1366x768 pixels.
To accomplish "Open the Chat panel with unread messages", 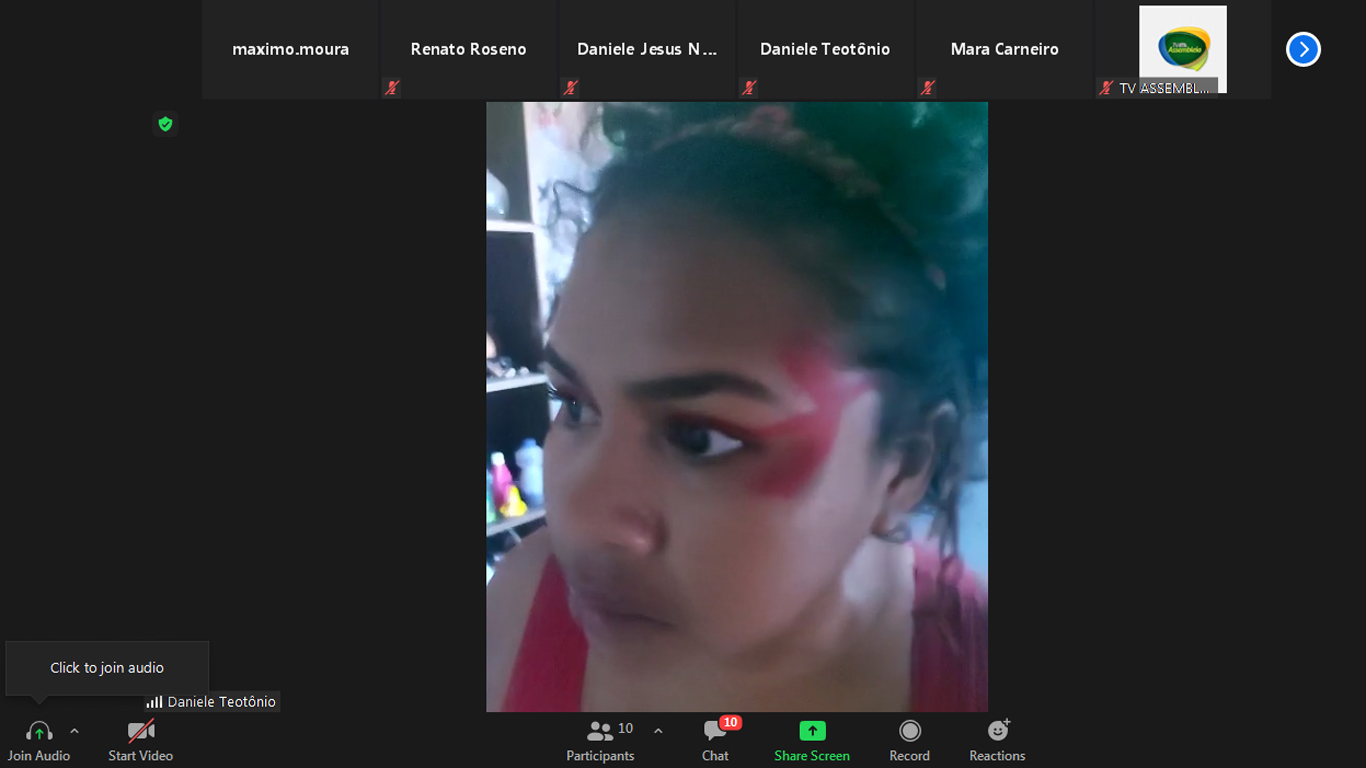I will (x=715, y=731).
